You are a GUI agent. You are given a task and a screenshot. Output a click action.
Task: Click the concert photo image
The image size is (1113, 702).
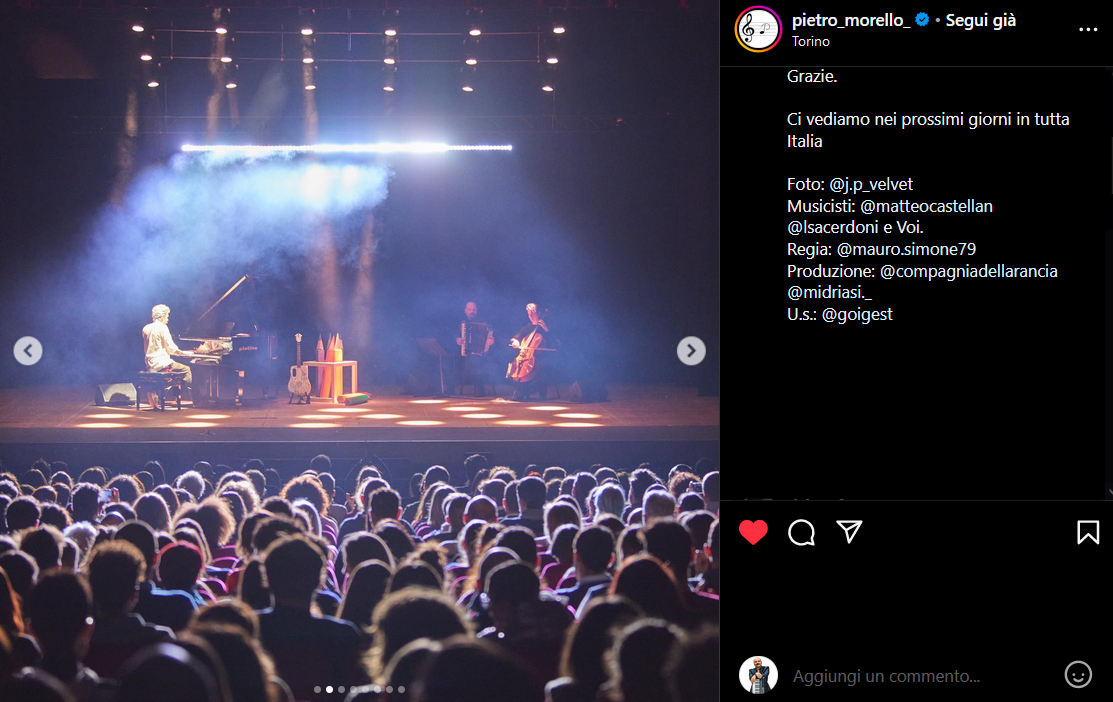pyautogui.click(x=359, y=351)
